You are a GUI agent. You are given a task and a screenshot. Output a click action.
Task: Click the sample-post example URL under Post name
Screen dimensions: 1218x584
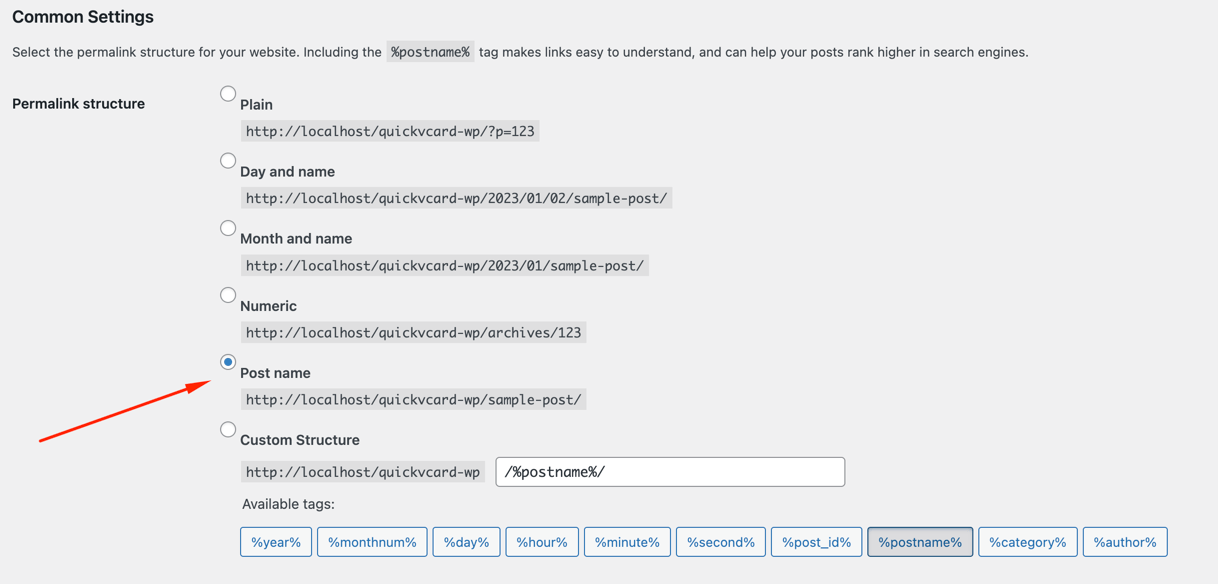[413, 400]
